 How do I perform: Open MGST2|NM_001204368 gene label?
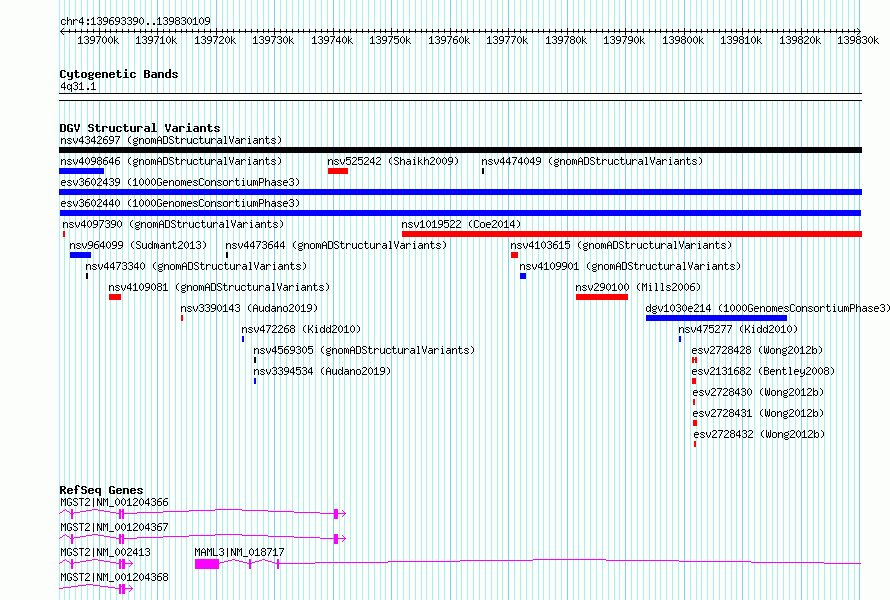tap(114, 577)
